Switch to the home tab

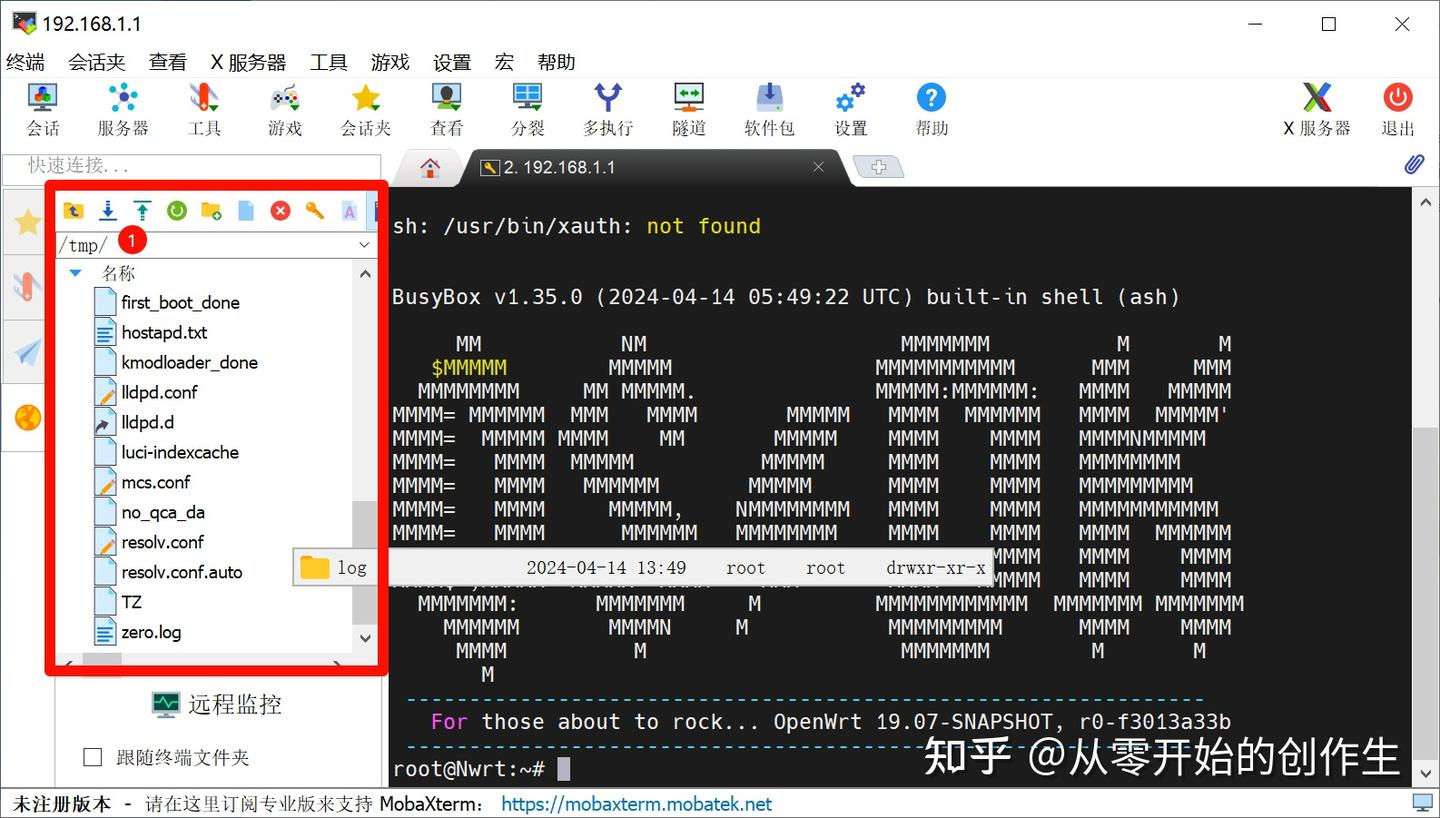click(x=428, y=167)
